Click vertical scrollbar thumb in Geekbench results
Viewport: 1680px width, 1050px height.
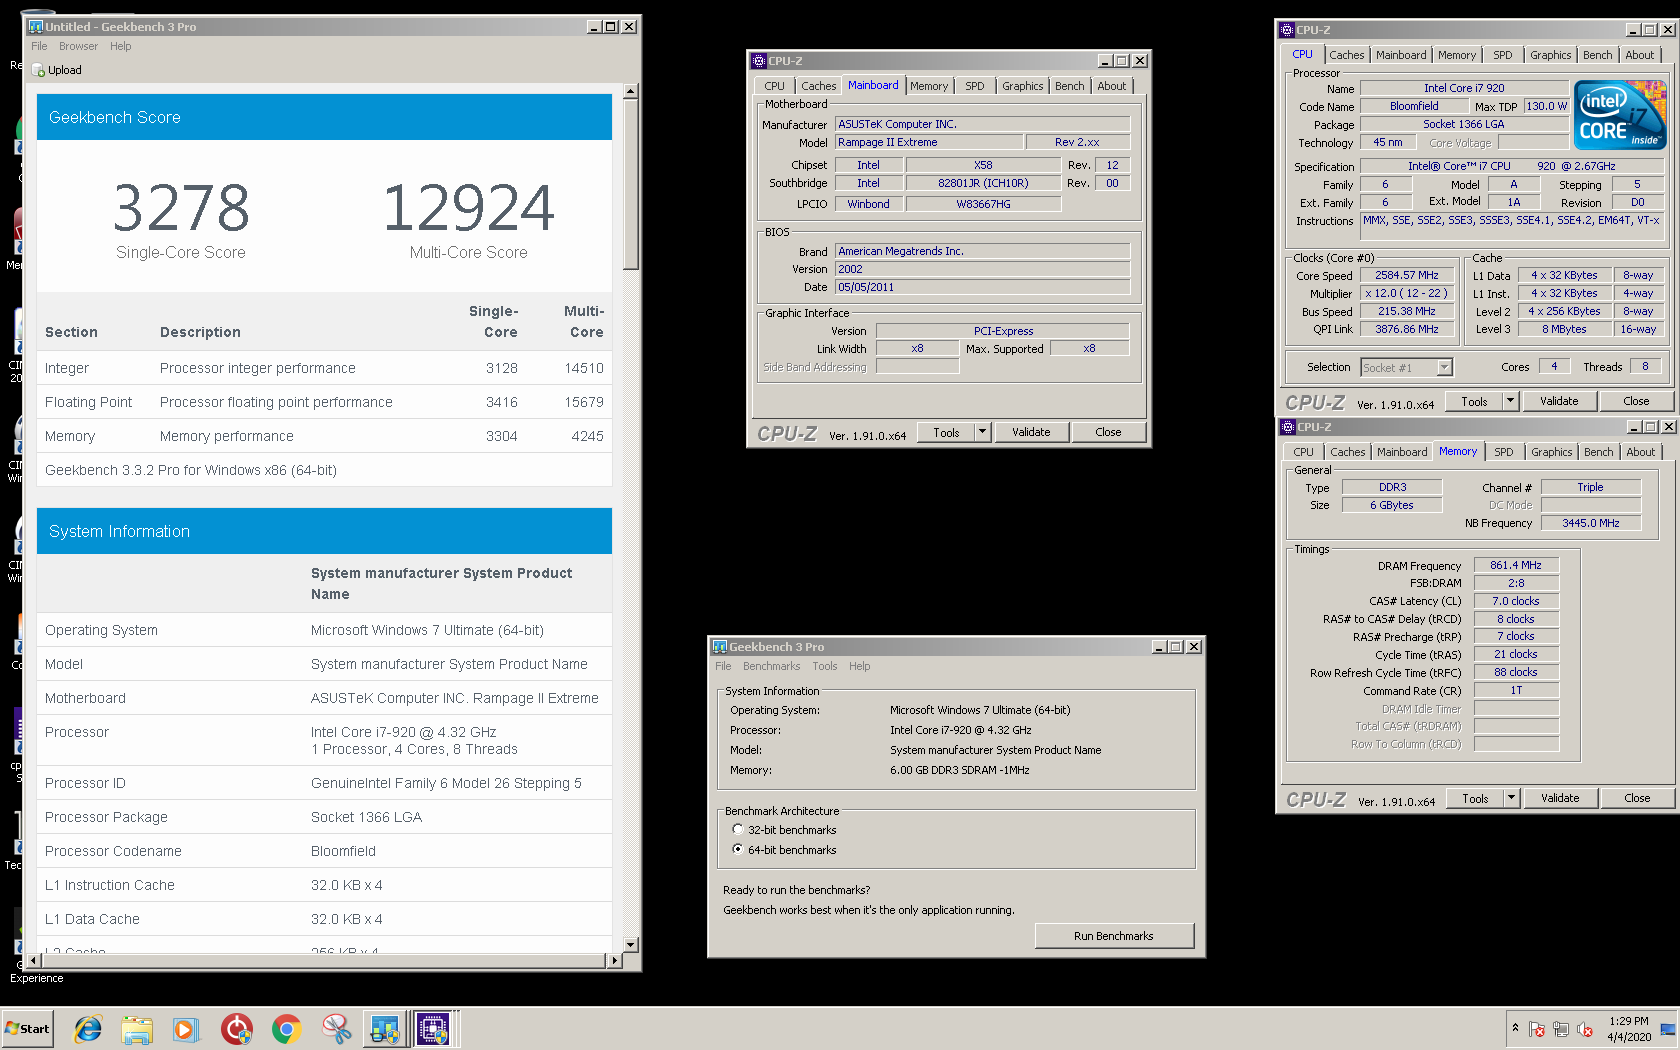coord(630,184)
